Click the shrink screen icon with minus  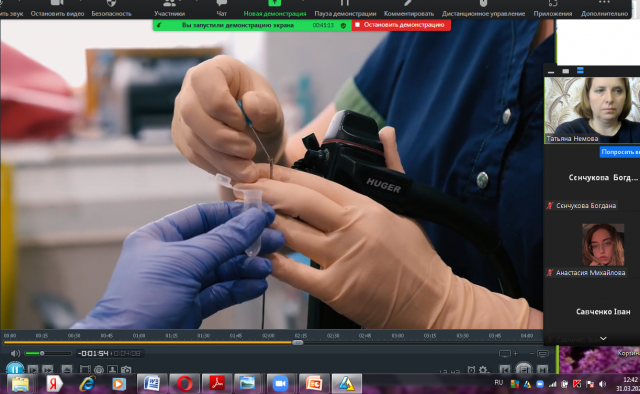(540, 353)
